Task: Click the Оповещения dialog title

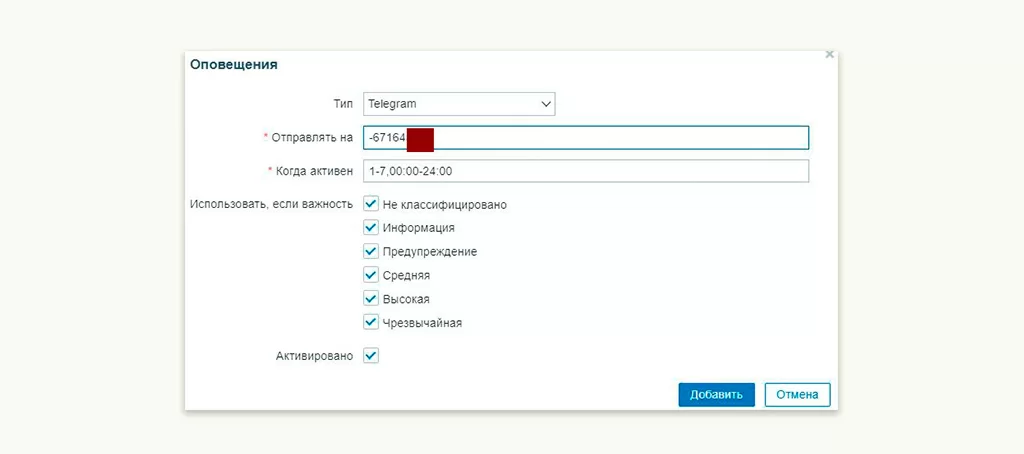Action: click(x=234, y=65)
